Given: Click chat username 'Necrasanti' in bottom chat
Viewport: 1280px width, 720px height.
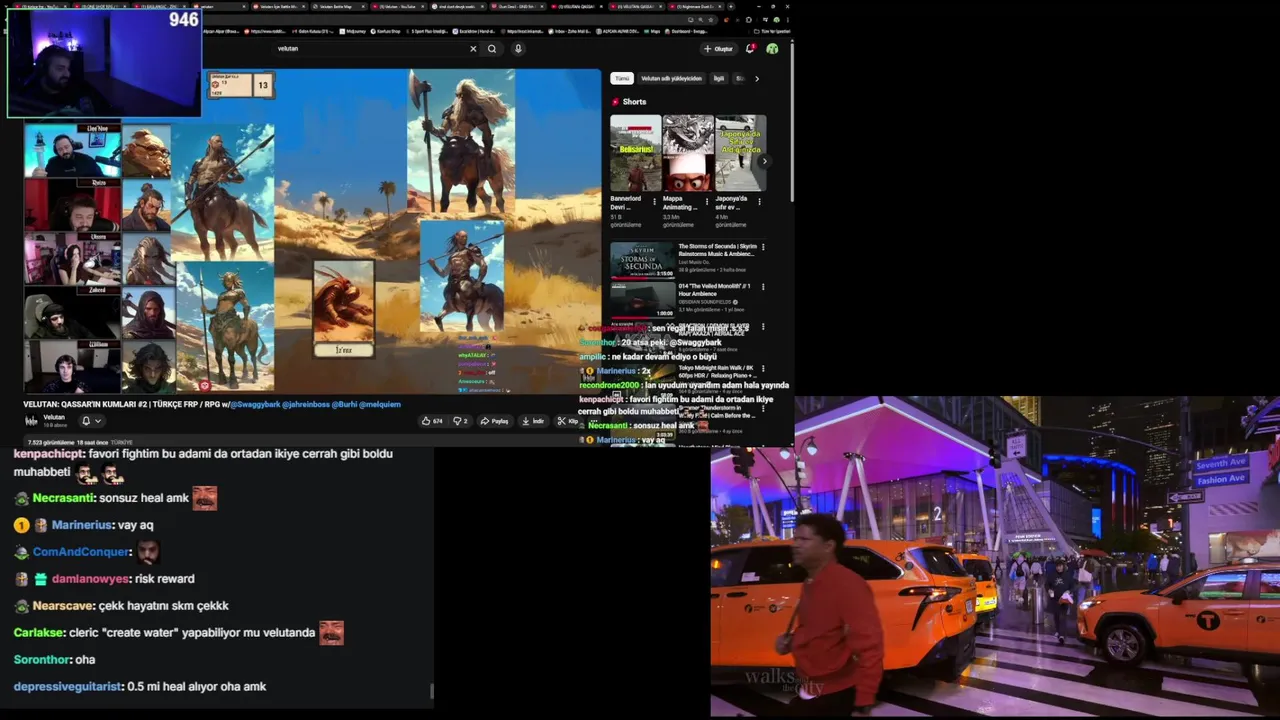Looking at the screenshot, I should point(63,498).
